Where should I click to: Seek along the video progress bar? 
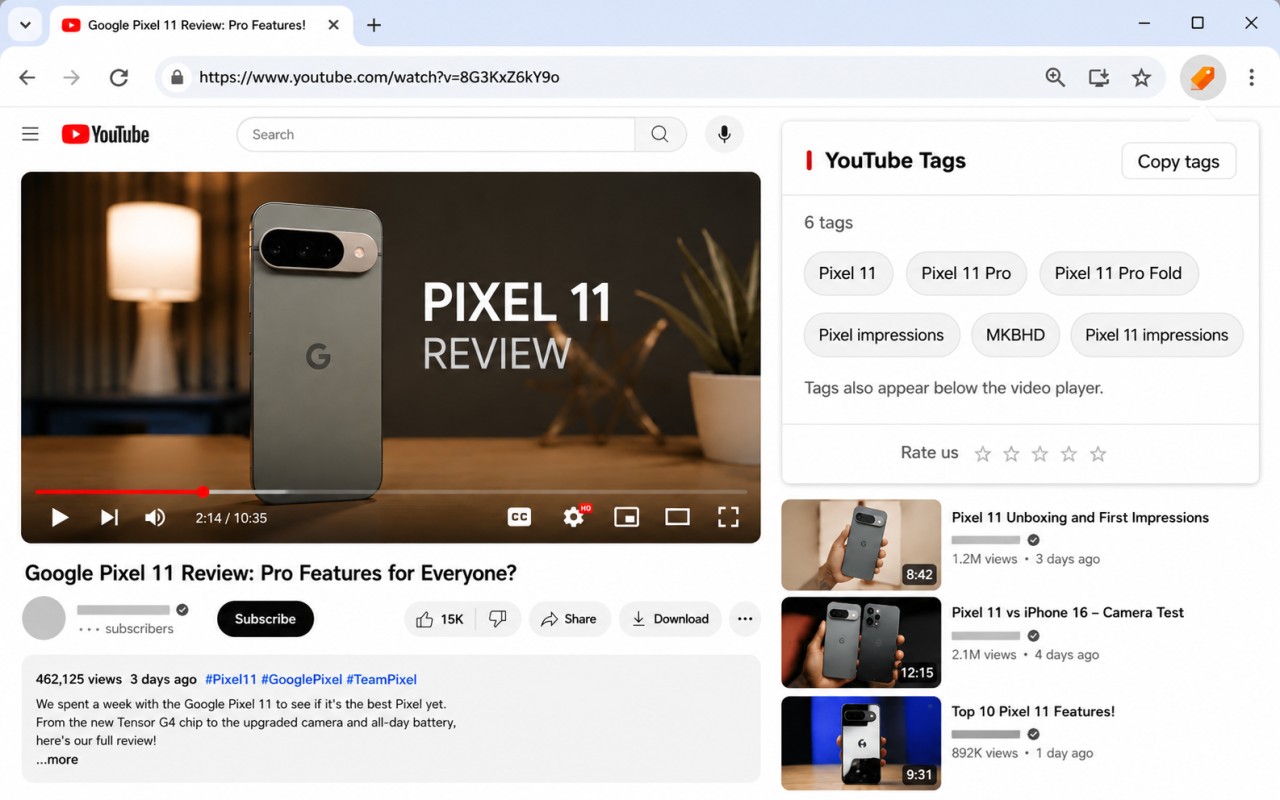(x=391, y=492)
